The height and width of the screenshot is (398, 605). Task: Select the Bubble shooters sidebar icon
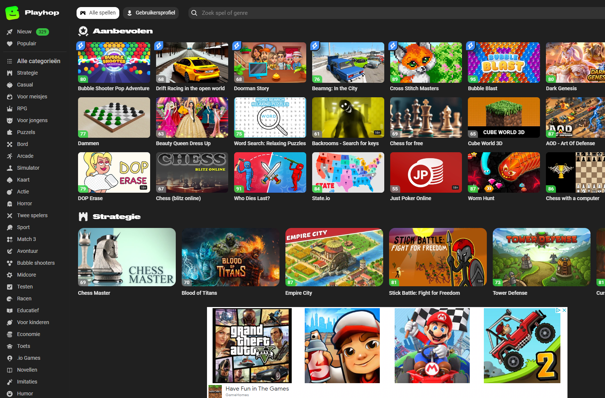pos(10,263)
